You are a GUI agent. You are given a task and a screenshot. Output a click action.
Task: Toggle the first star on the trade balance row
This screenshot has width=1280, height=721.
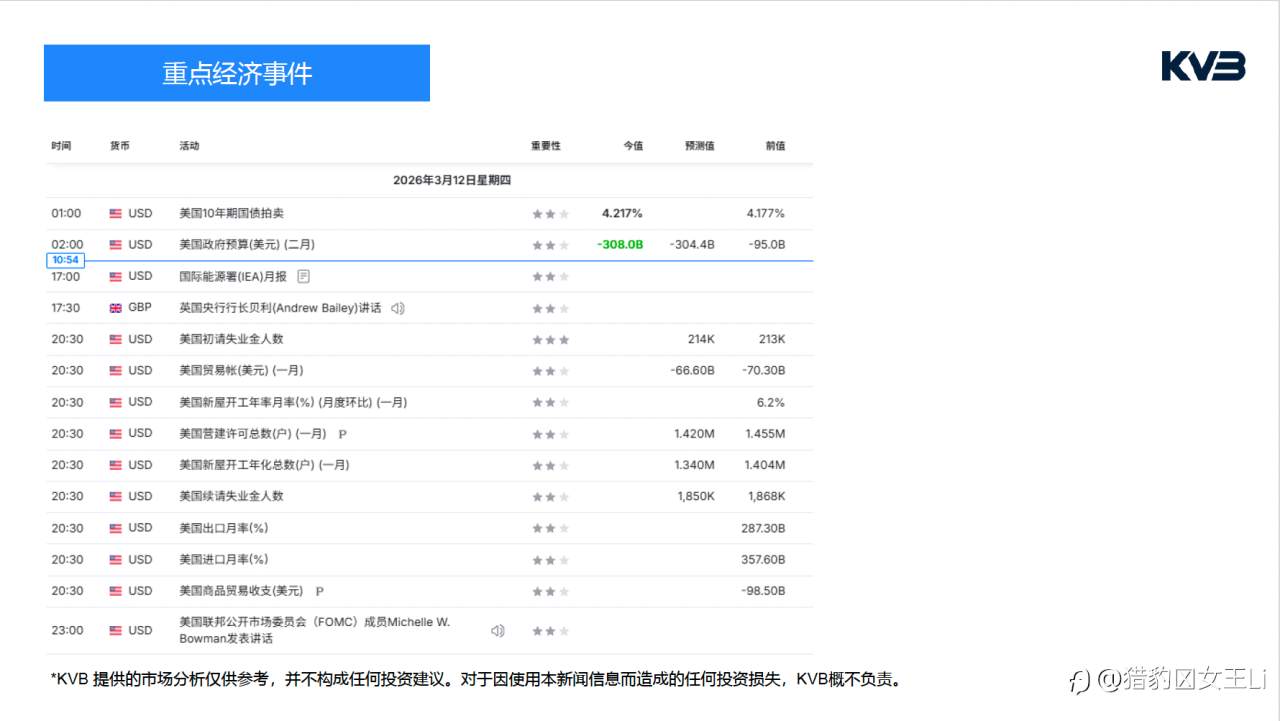tap(535, 371)
